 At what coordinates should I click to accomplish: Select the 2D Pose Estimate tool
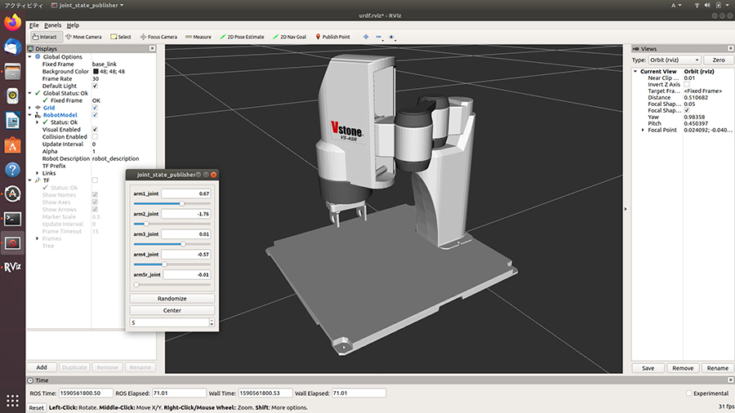[x=244, y=37]
